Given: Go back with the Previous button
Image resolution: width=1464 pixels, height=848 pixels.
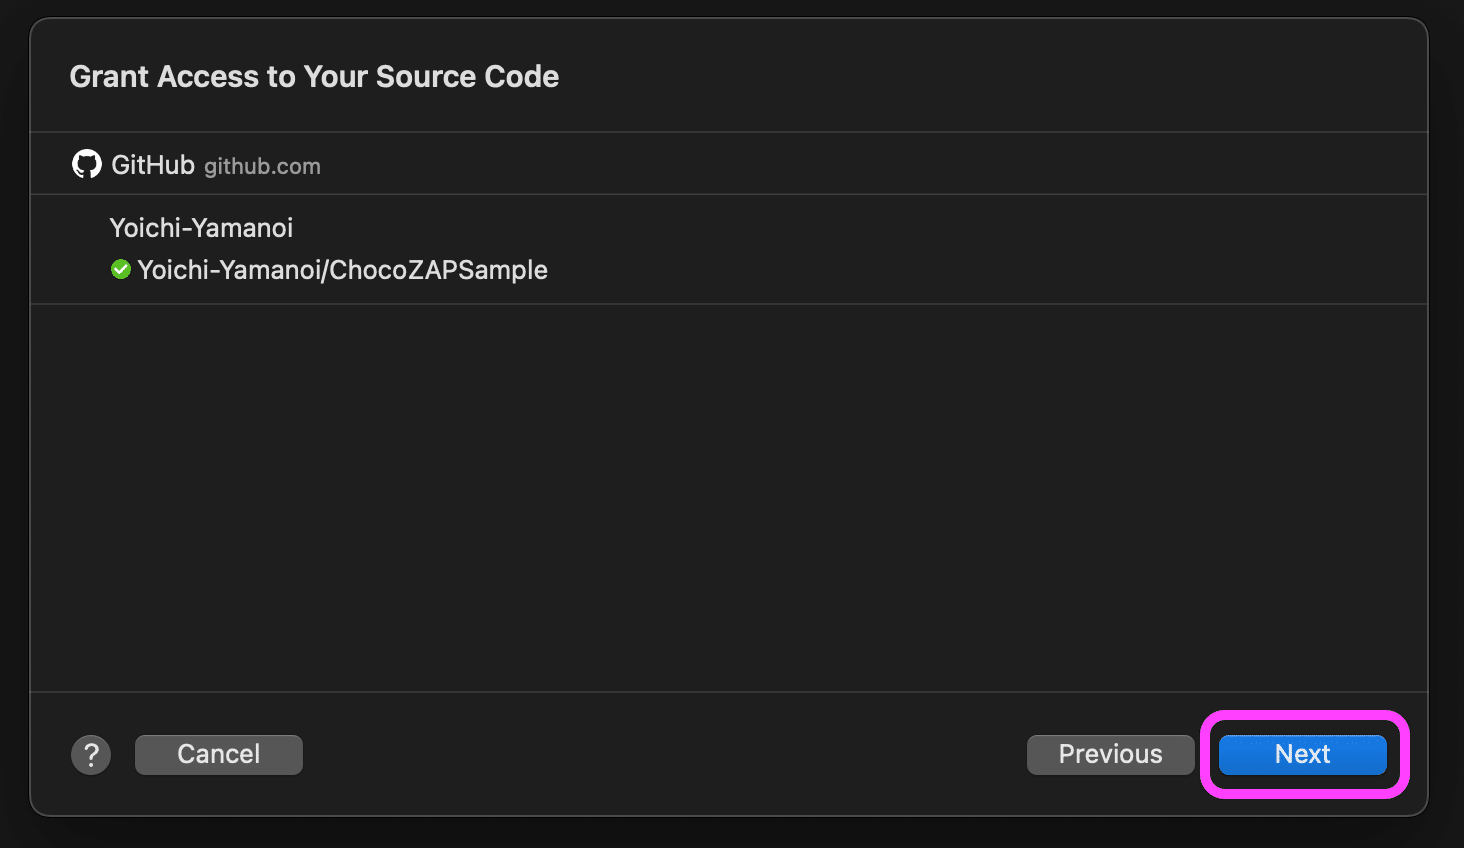Looking at the screenshot, I should (1110, 755).
